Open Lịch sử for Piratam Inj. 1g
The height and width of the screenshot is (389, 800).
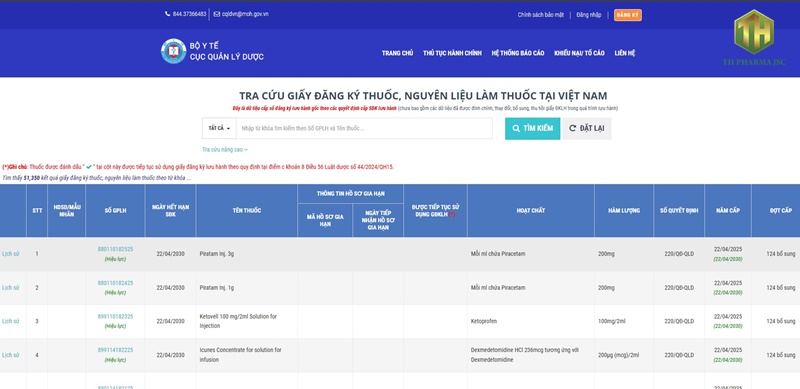tap(10, 287)
